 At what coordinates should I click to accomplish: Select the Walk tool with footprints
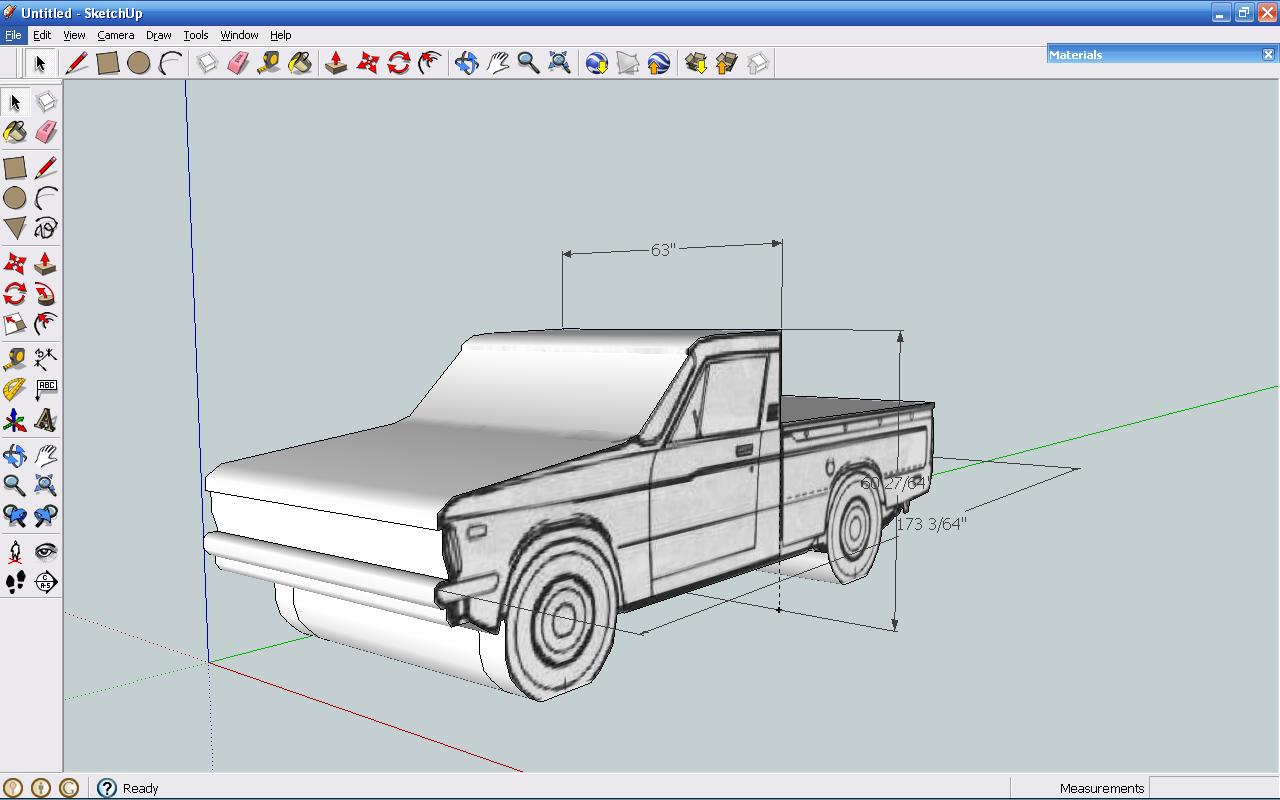15,582
